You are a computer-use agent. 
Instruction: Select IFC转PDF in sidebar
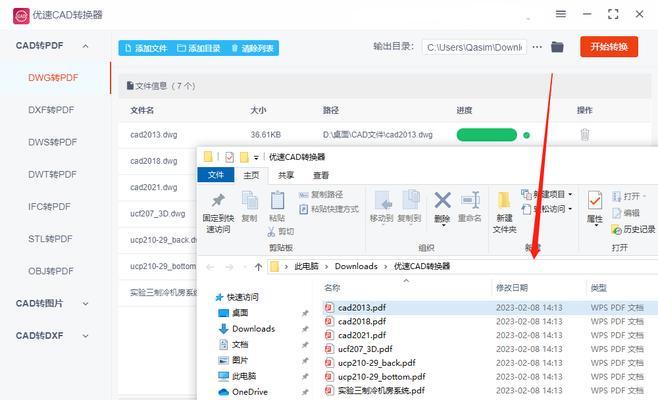point(49,207)
